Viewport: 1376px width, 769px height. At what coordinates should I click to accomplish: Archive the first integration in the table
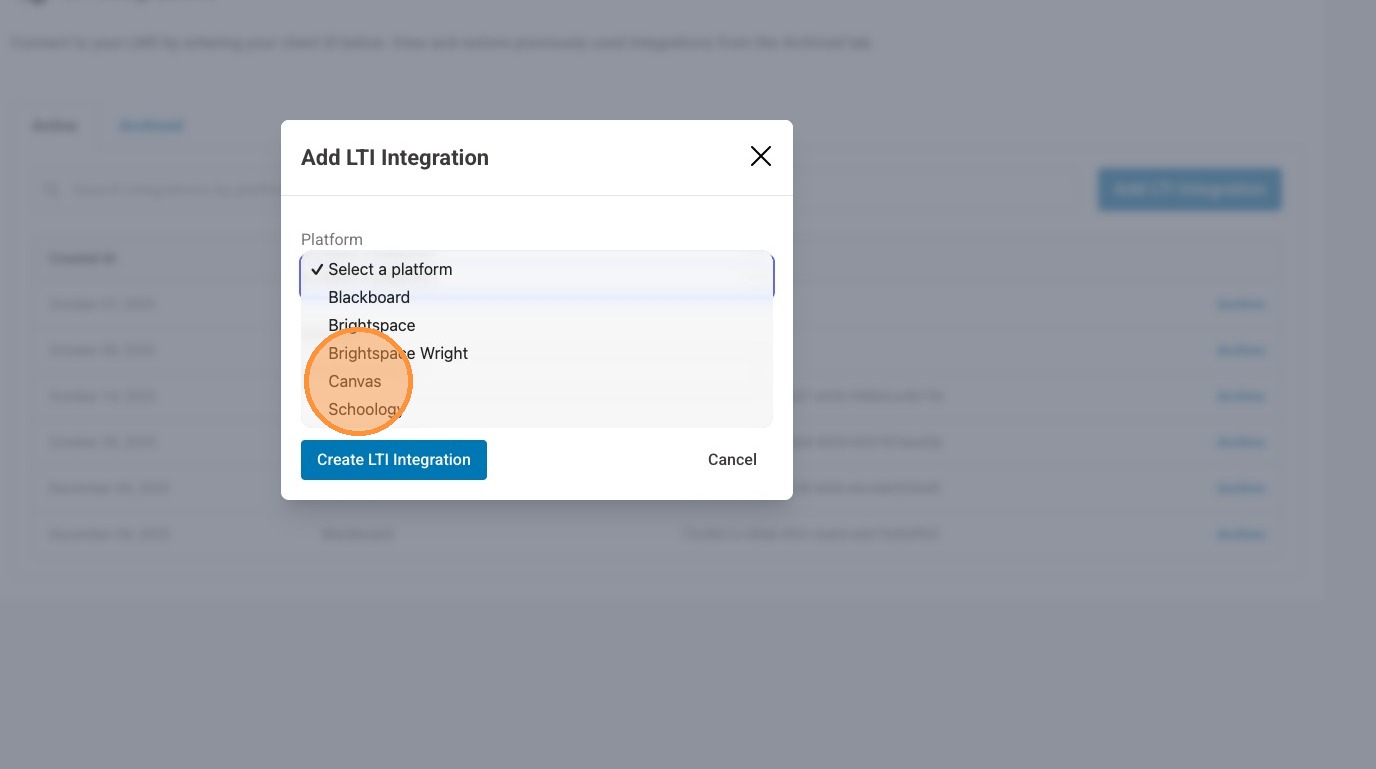pyautogui.click(x=1240, y=304)
